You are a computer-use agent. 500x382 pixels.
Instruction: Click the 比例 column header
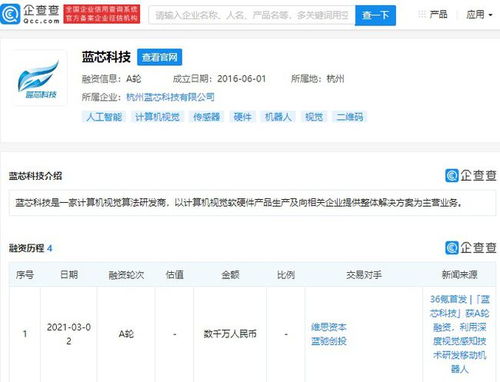tap(286, 275)
